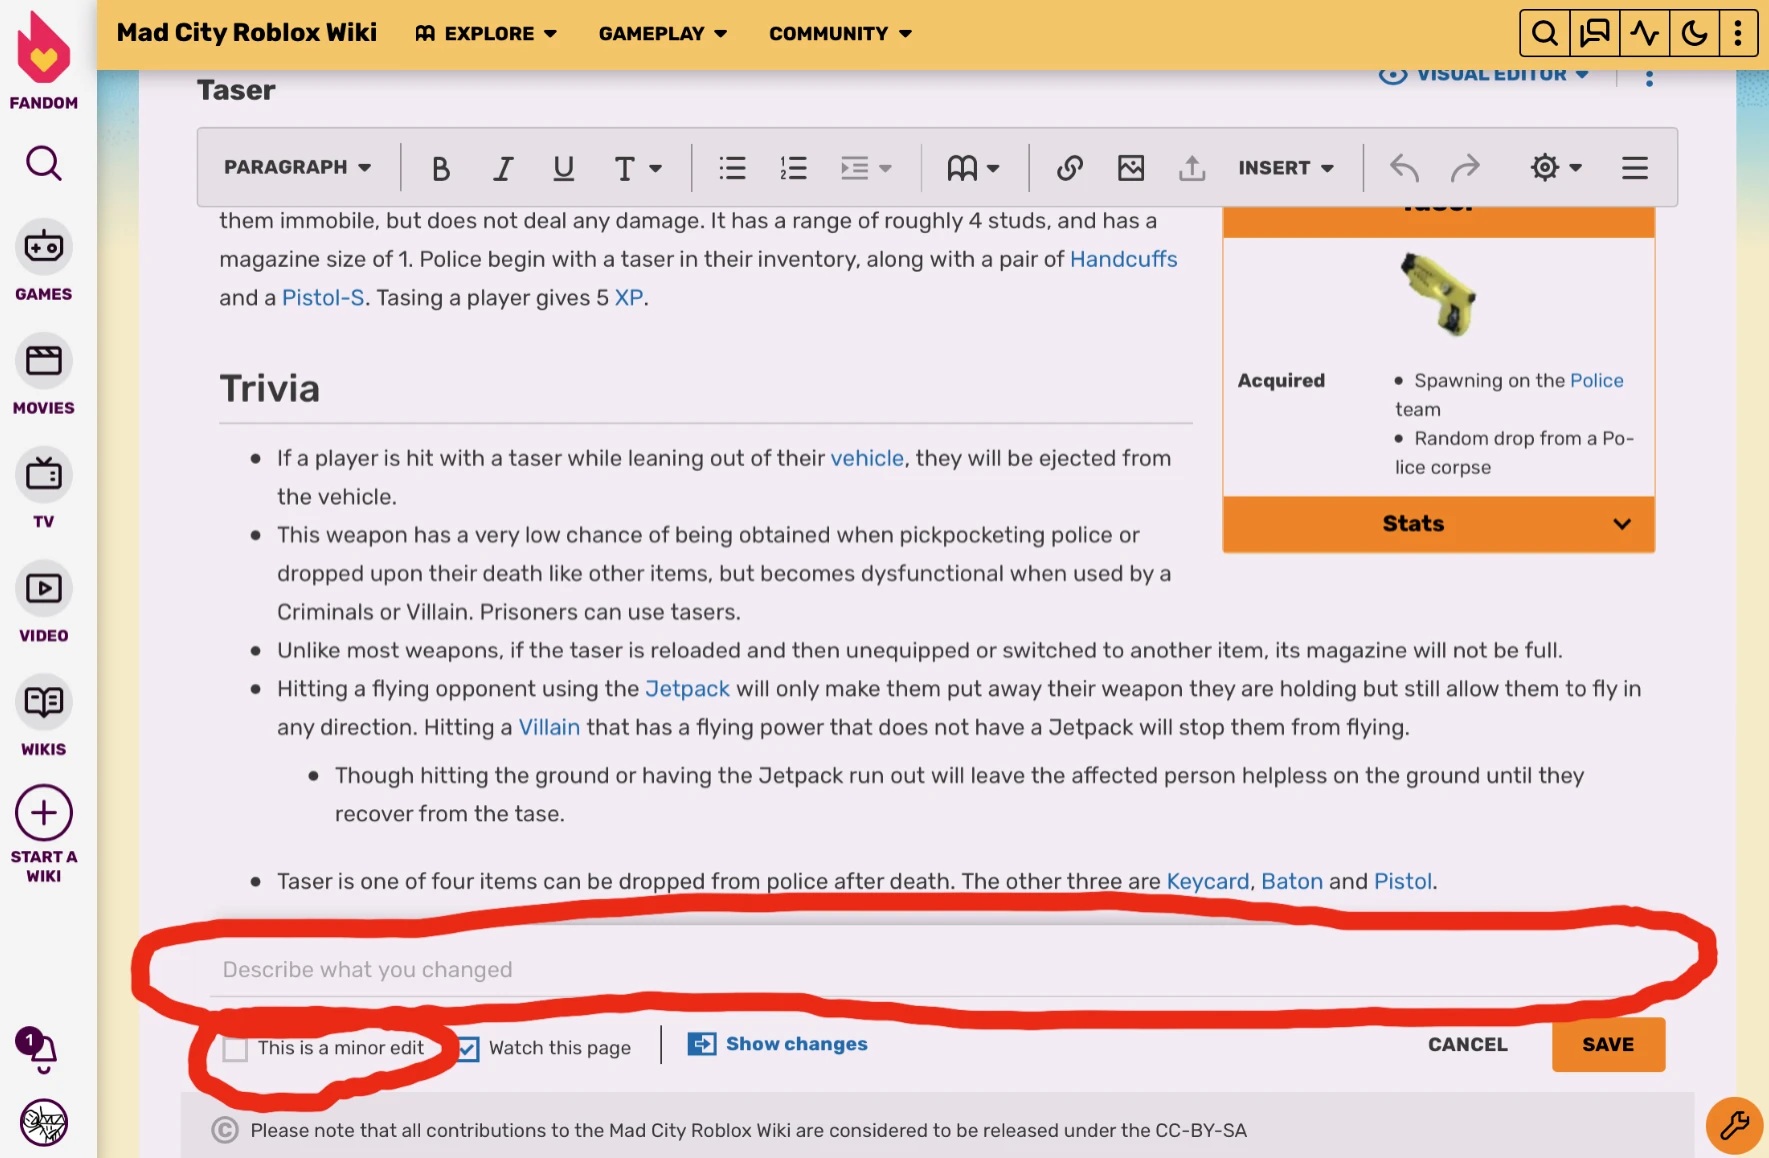Image resolution: width=1769 pixels, height=1158 pixels.
Task: Check the 'This is a minor edit' box
Action: click(236, 1049)
